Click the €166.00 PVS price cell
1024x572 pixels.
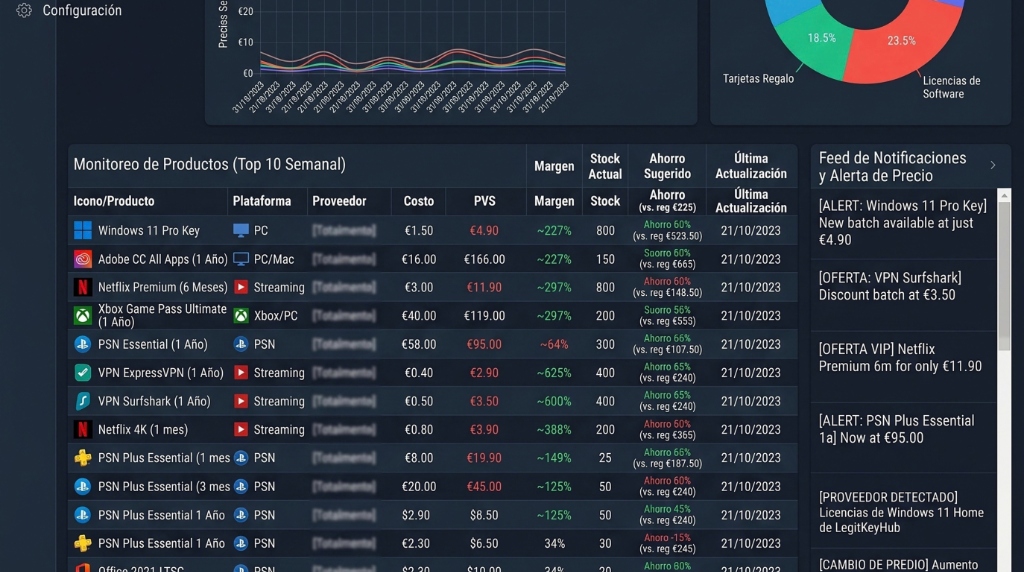tap(484, 259)
